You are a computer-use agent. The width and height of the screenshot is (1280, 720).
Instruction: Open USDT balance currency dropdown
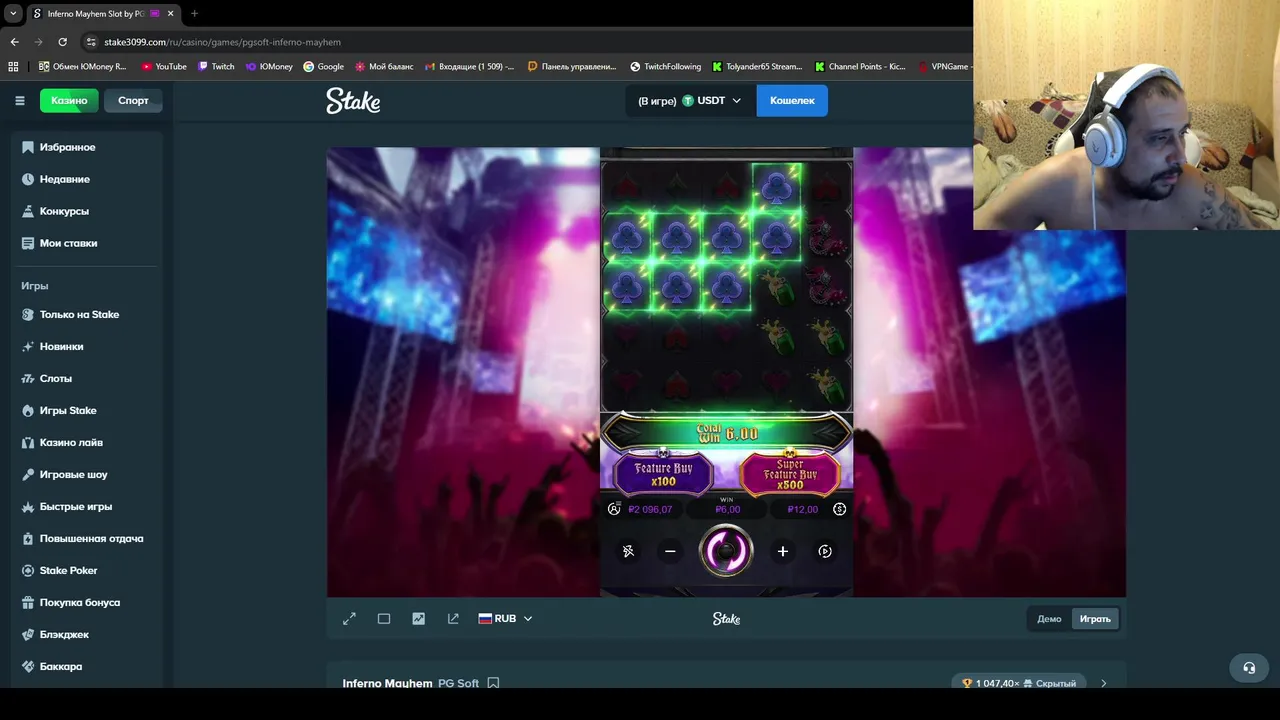coord(690,100)
